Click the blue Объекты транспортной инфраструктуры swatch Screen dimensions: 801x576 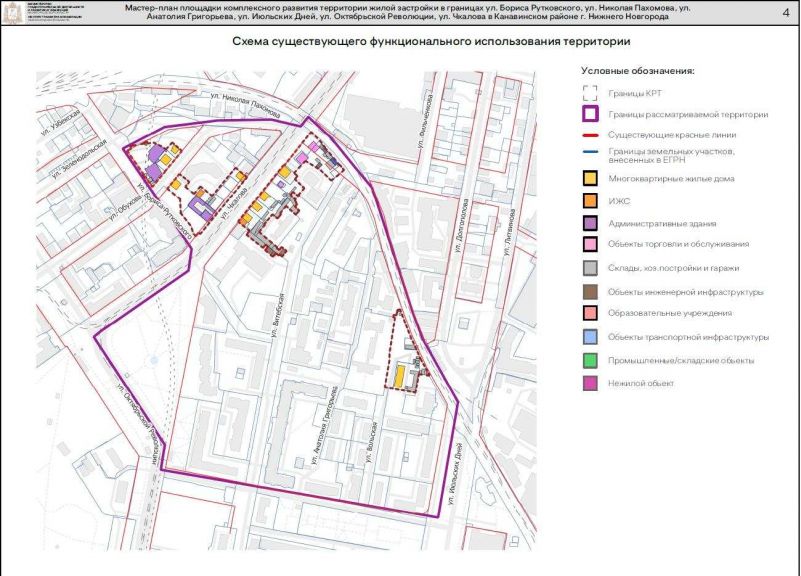pos(590,337)
